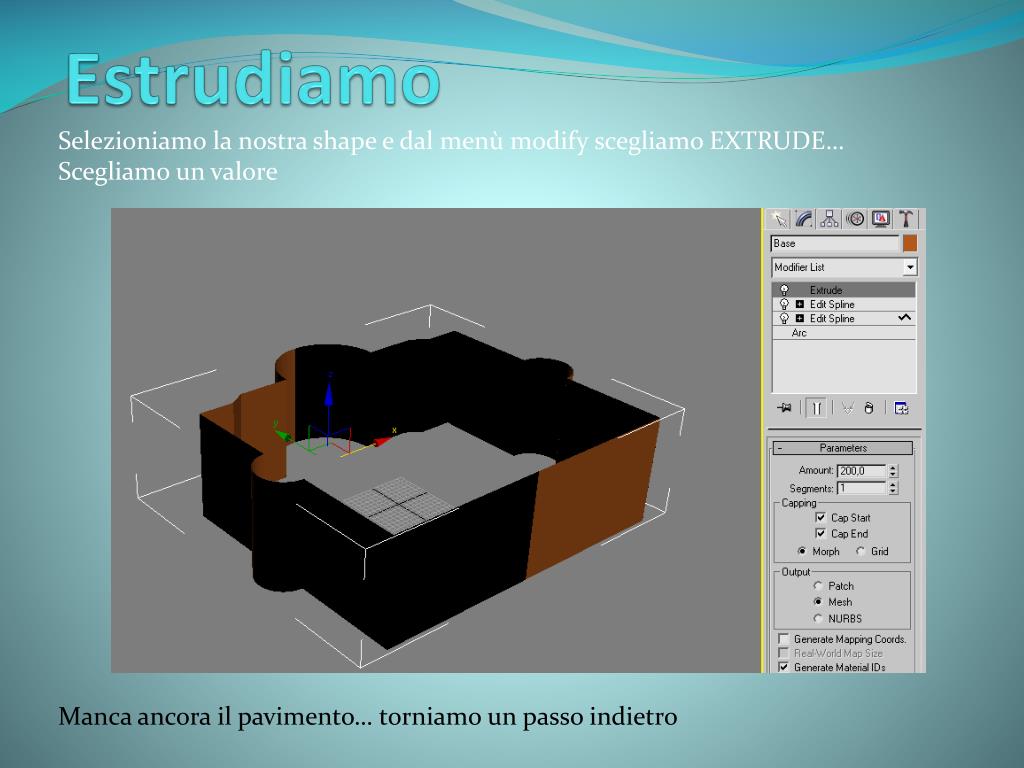Toggle Generate Material IDs checkbox
The height and width of the screenshot is (768, 1024).
(x=783, y=667)
